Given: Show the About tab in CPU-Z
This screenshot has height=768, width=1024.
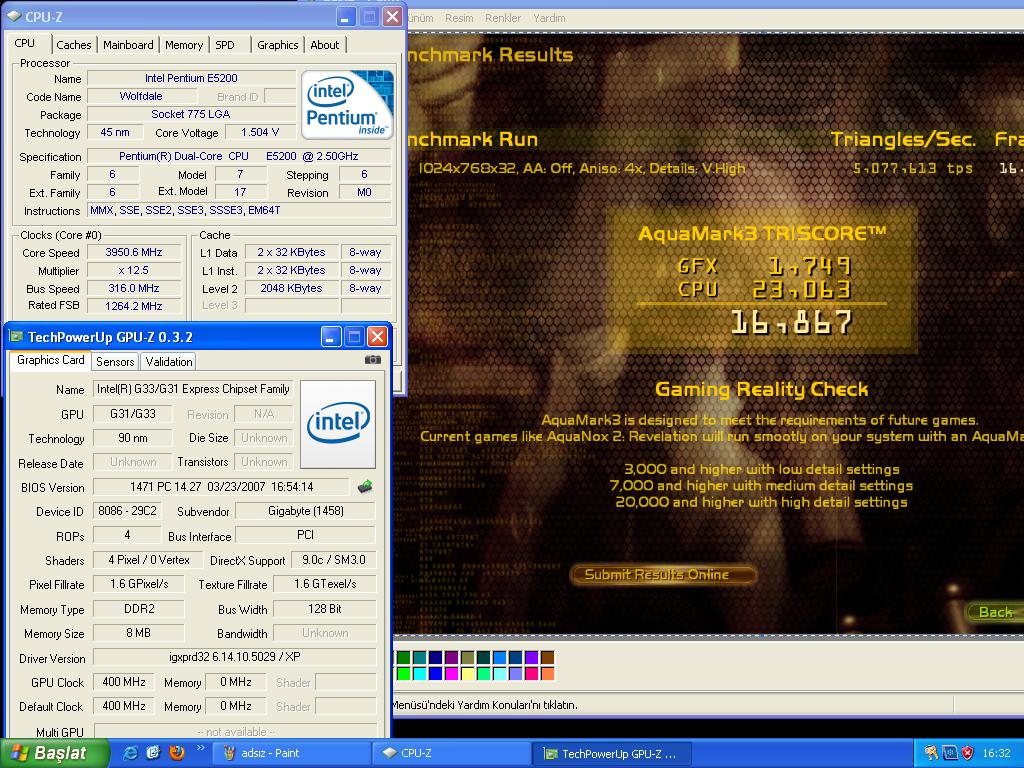Looking at the screenshot, I should [x=325, y=45].
